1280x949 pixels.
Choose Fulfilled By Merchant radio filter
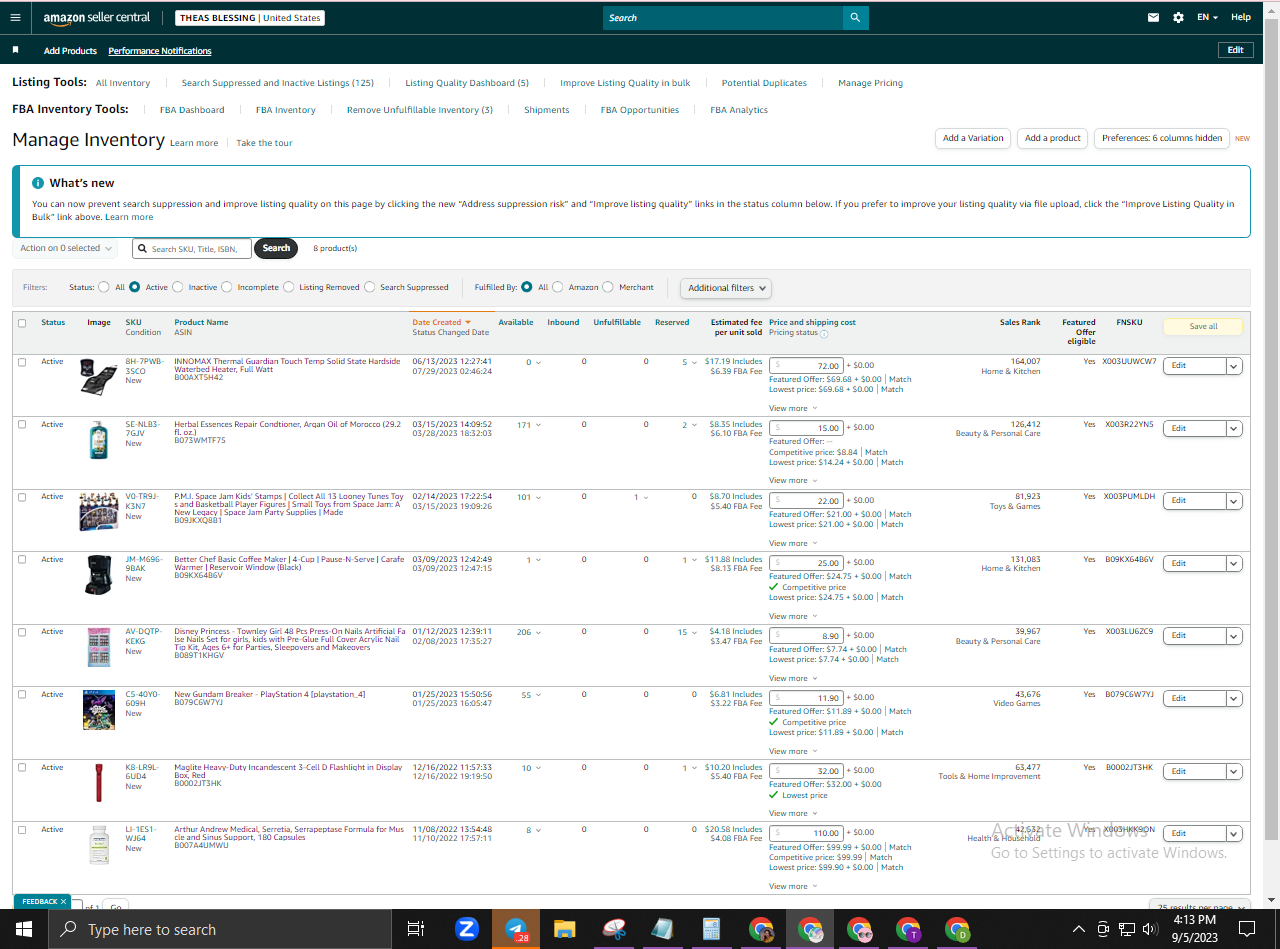pos(609,287)
